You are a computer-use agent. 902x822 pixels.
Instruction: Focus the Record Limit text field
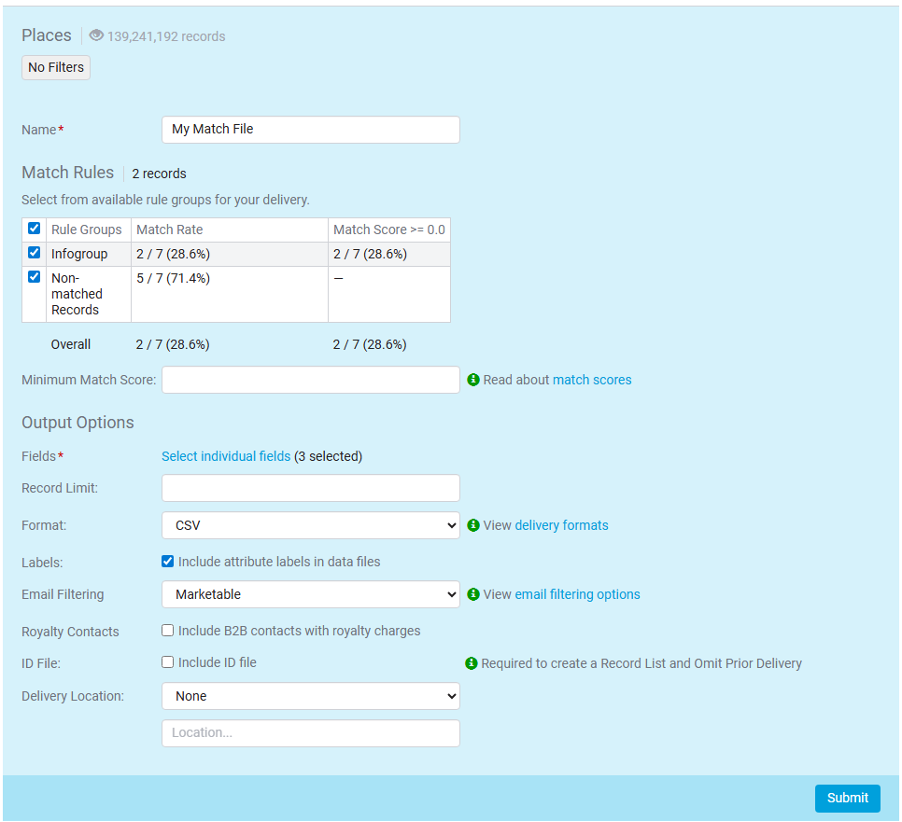point(310,488)
